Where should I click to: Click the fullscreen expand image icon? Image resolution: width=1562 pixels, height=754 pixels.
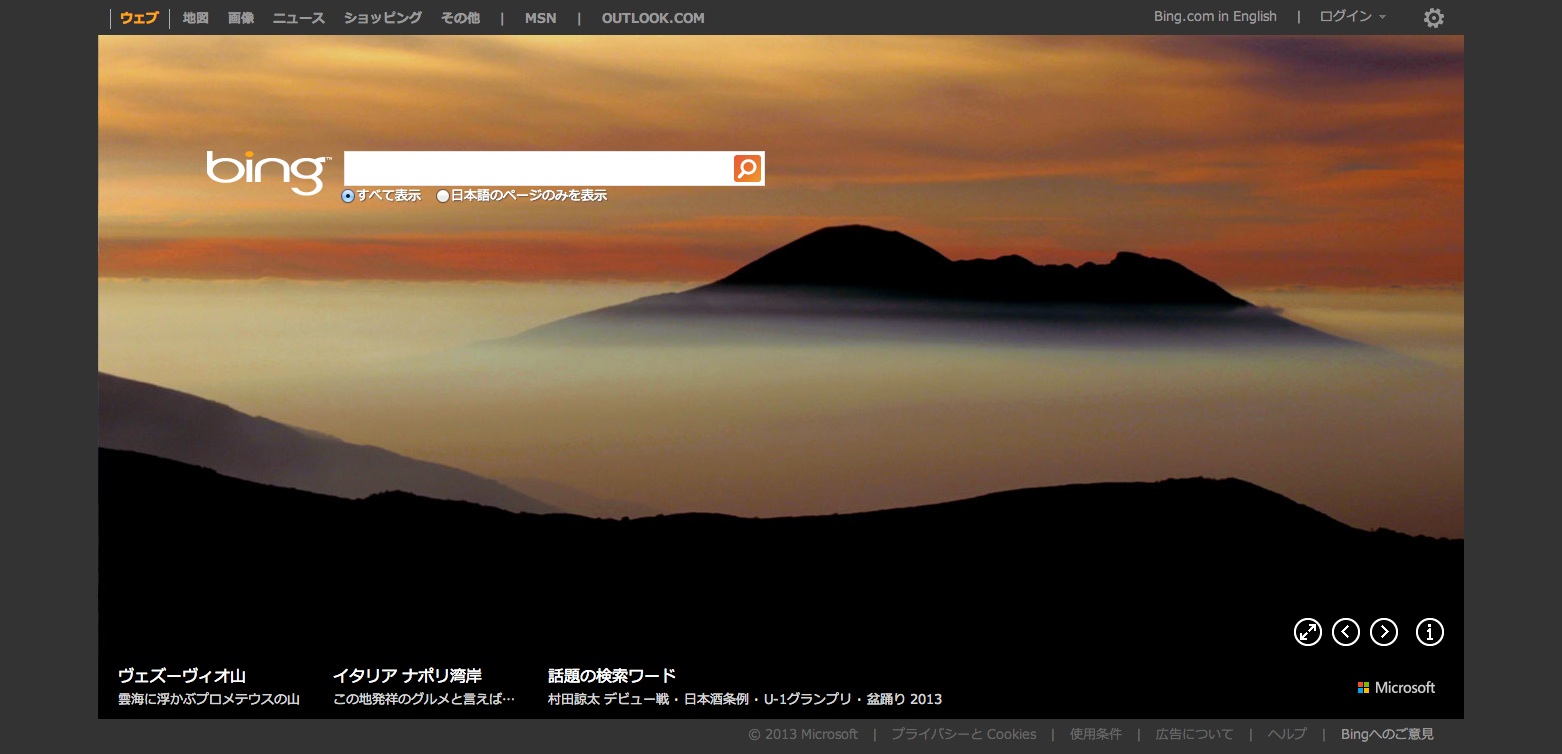[x=1307, y=632]
